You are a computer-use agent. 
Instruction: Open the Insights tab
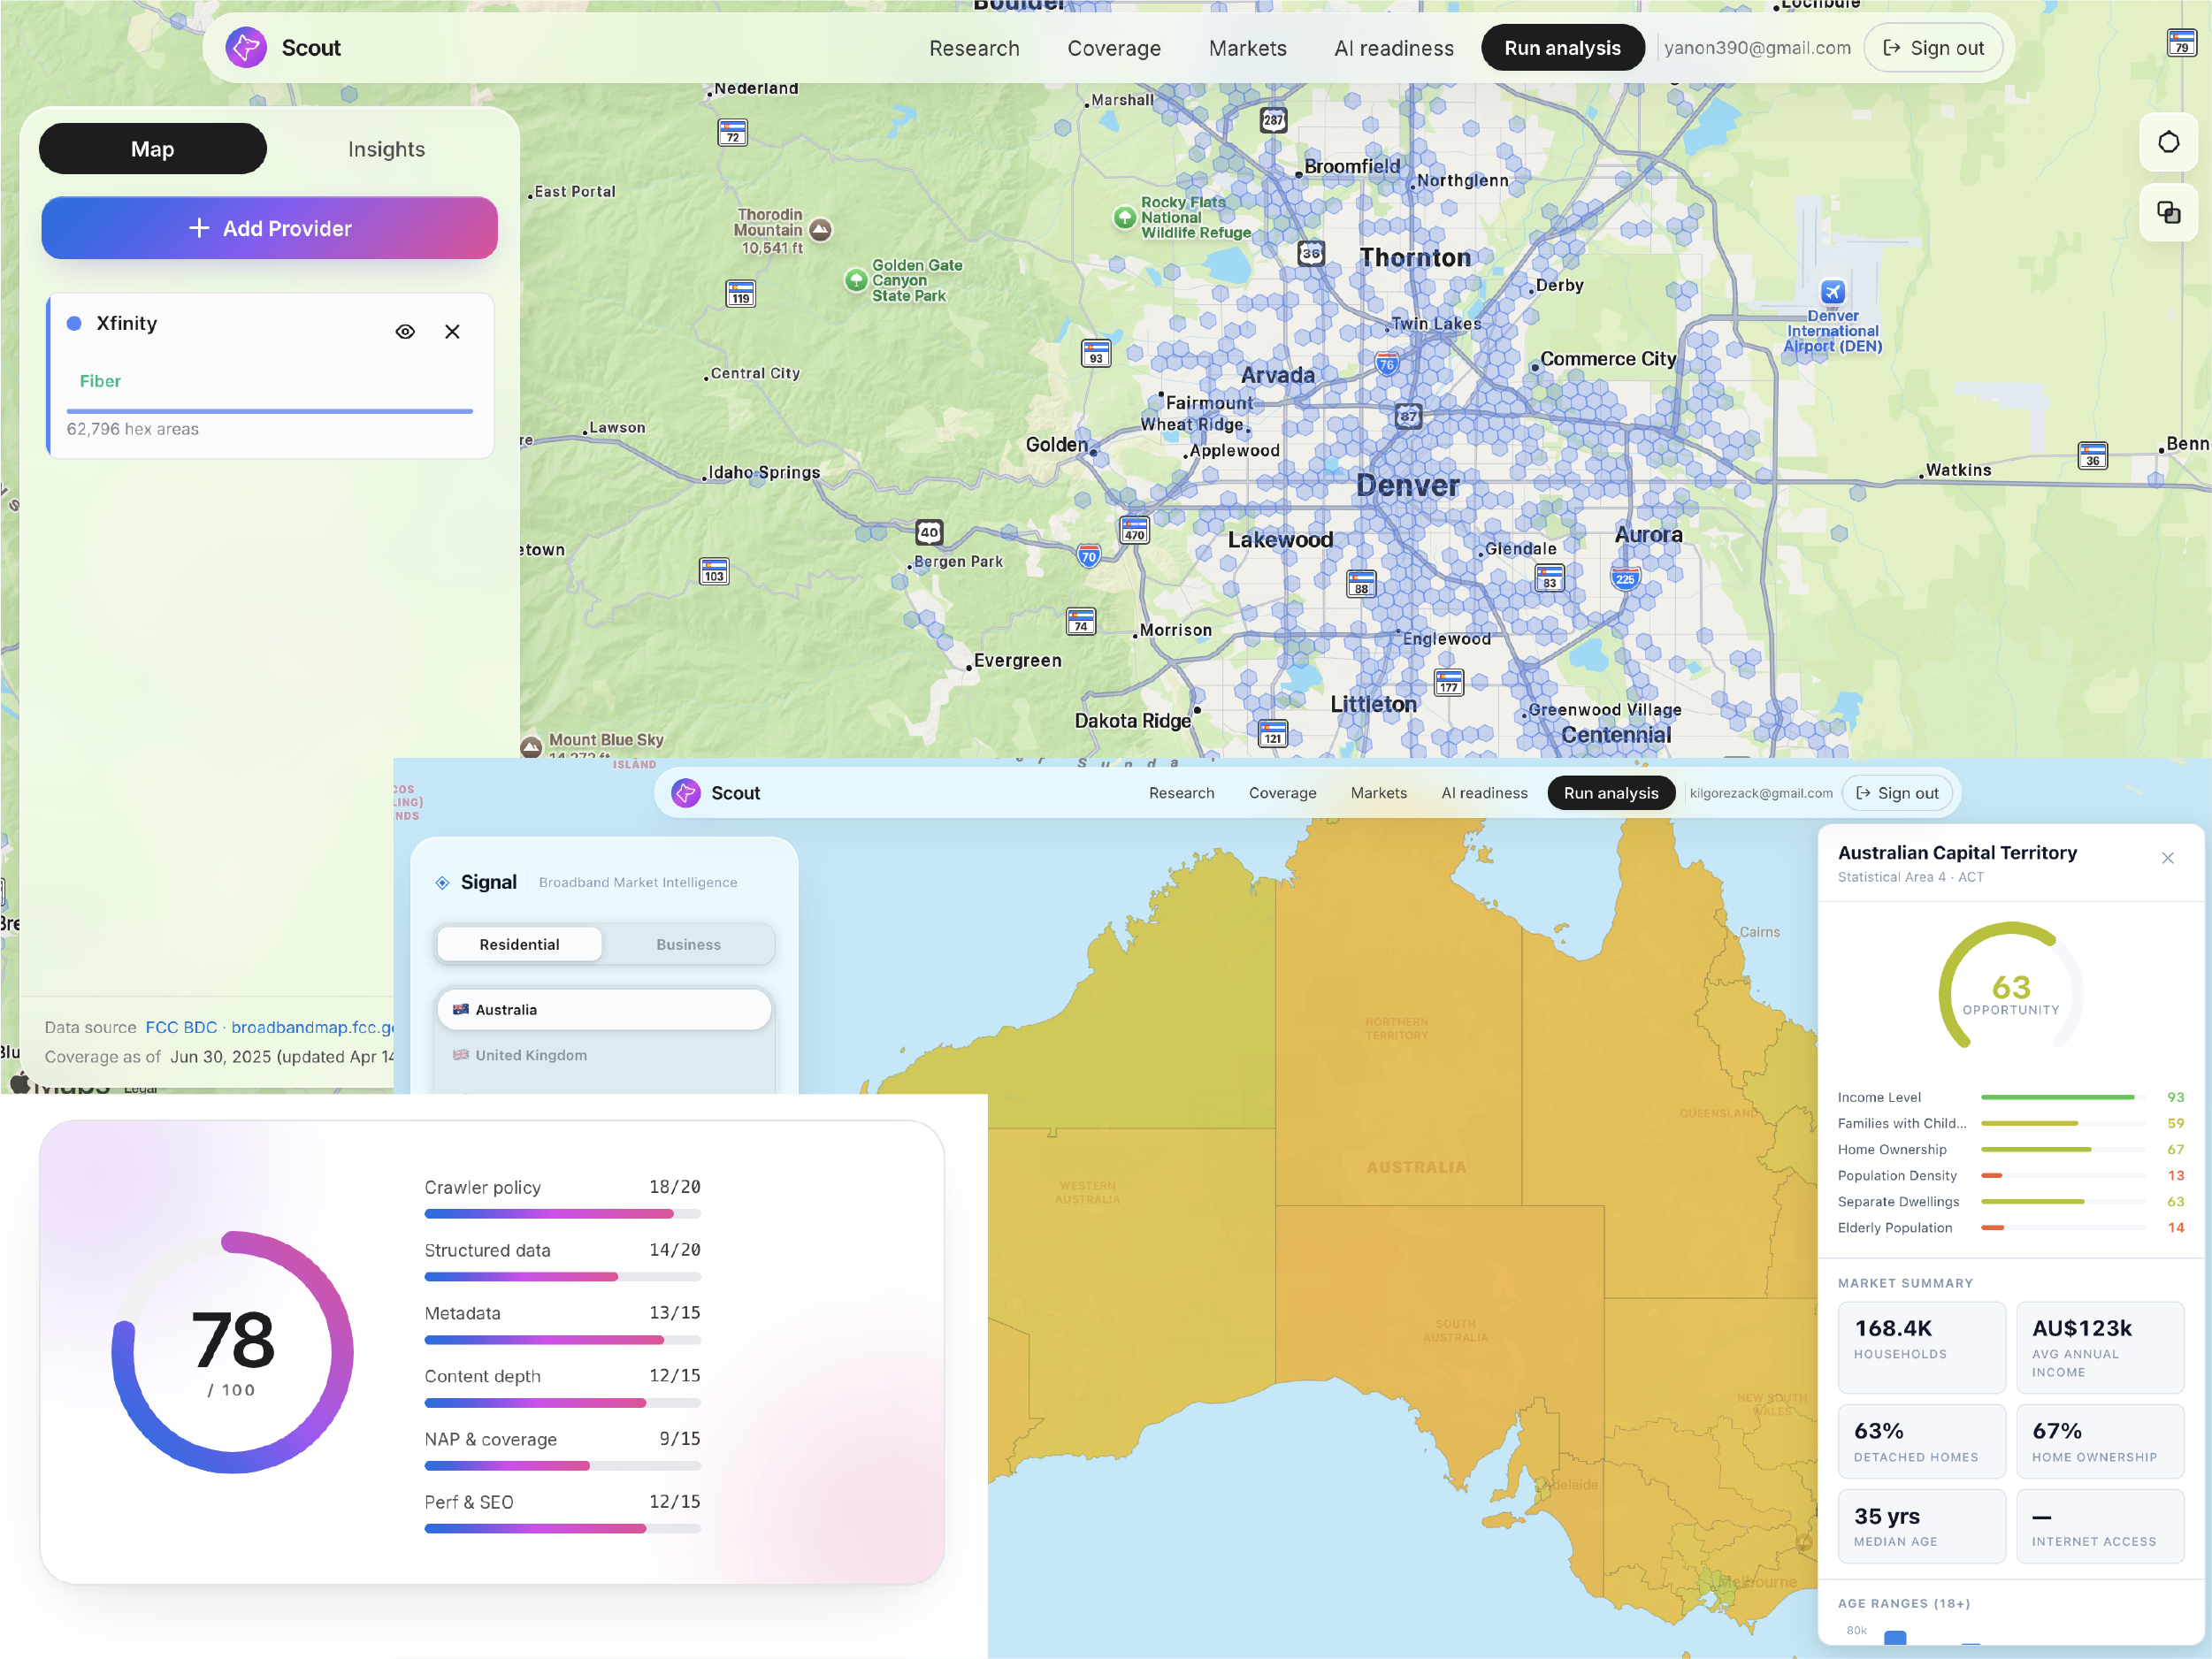click(386, 149)
